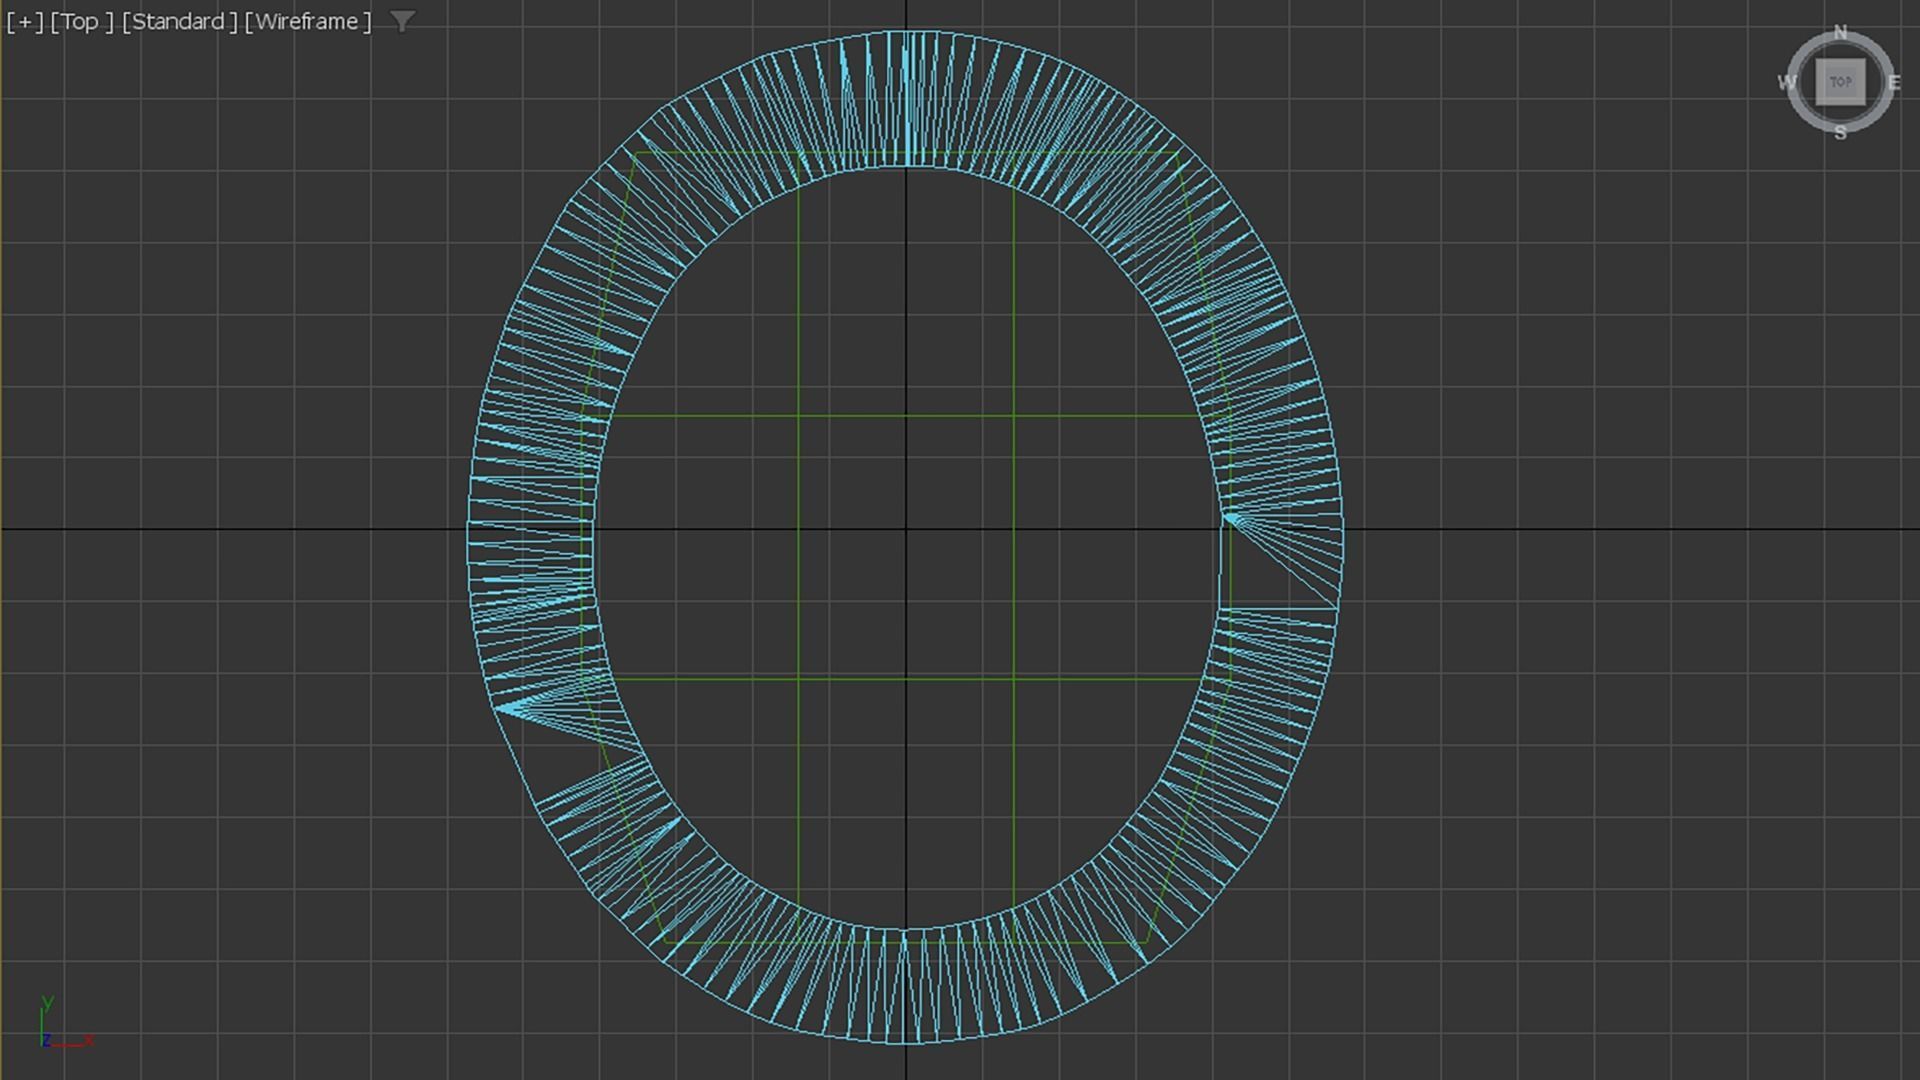The width and height of the screenshot is (1920, 1080).
Task: Click the E compass label on the ViewCube
Action: (1893, 83)
